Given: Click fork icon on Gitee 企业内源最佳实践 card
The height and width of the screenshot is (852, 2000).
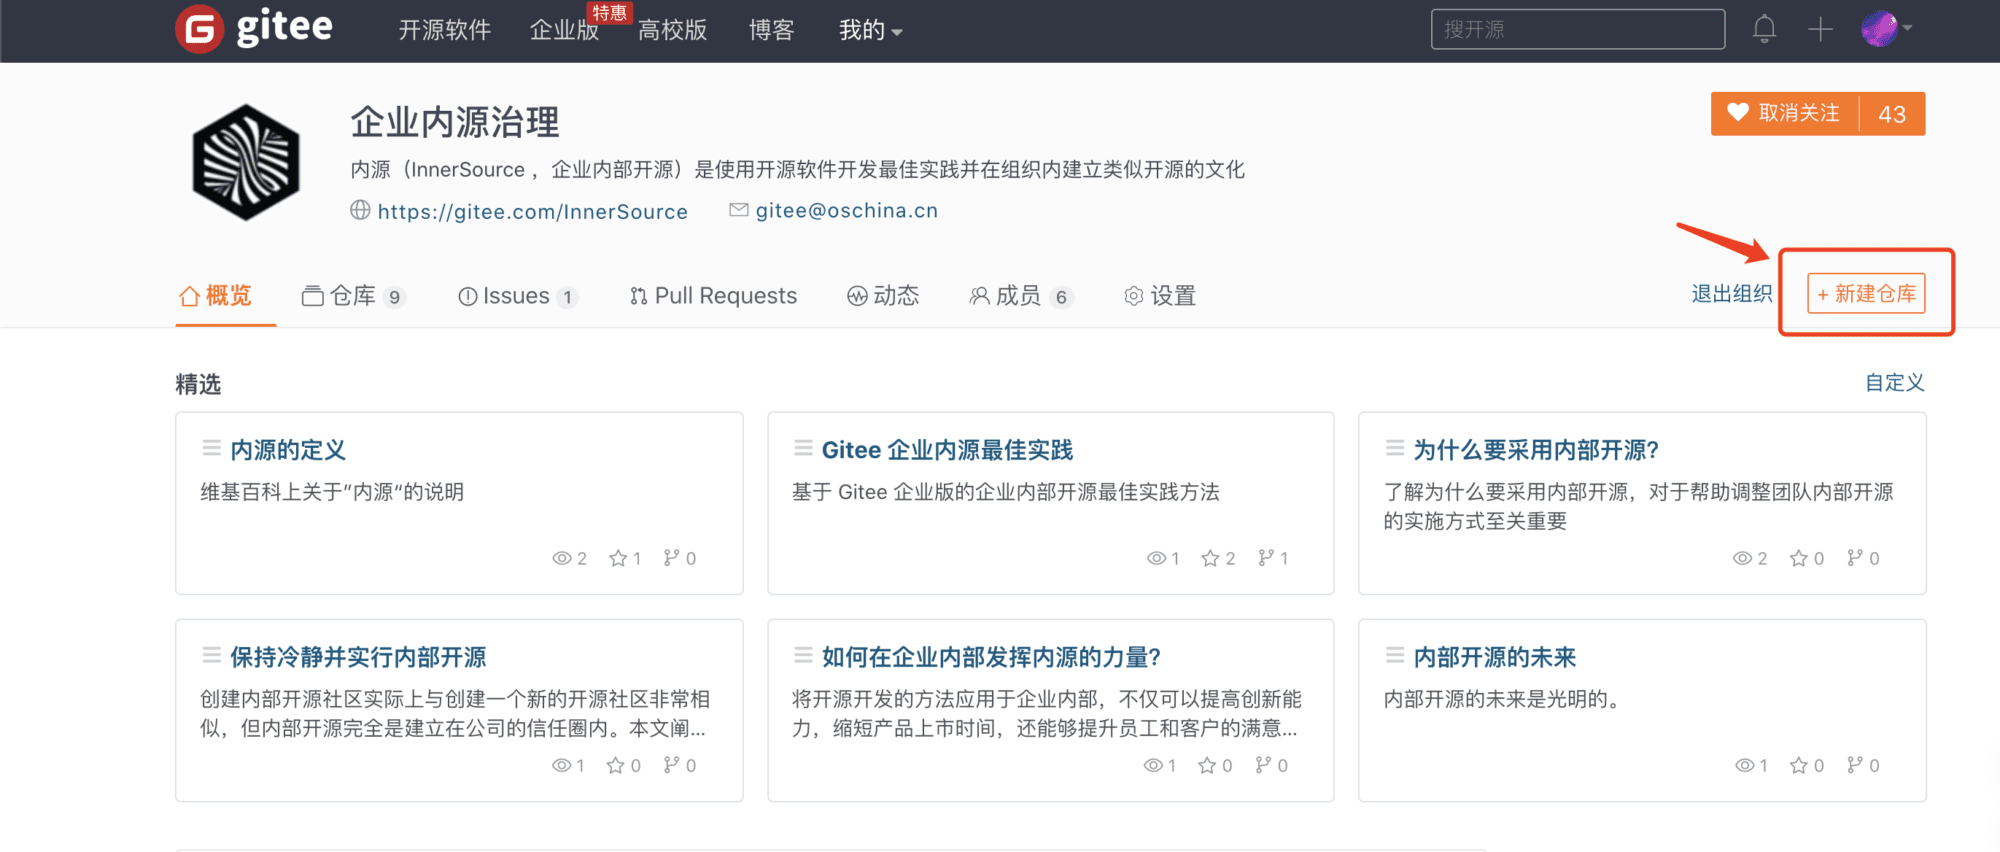Looking at the screenshot, I should [x=1266, y=558].
